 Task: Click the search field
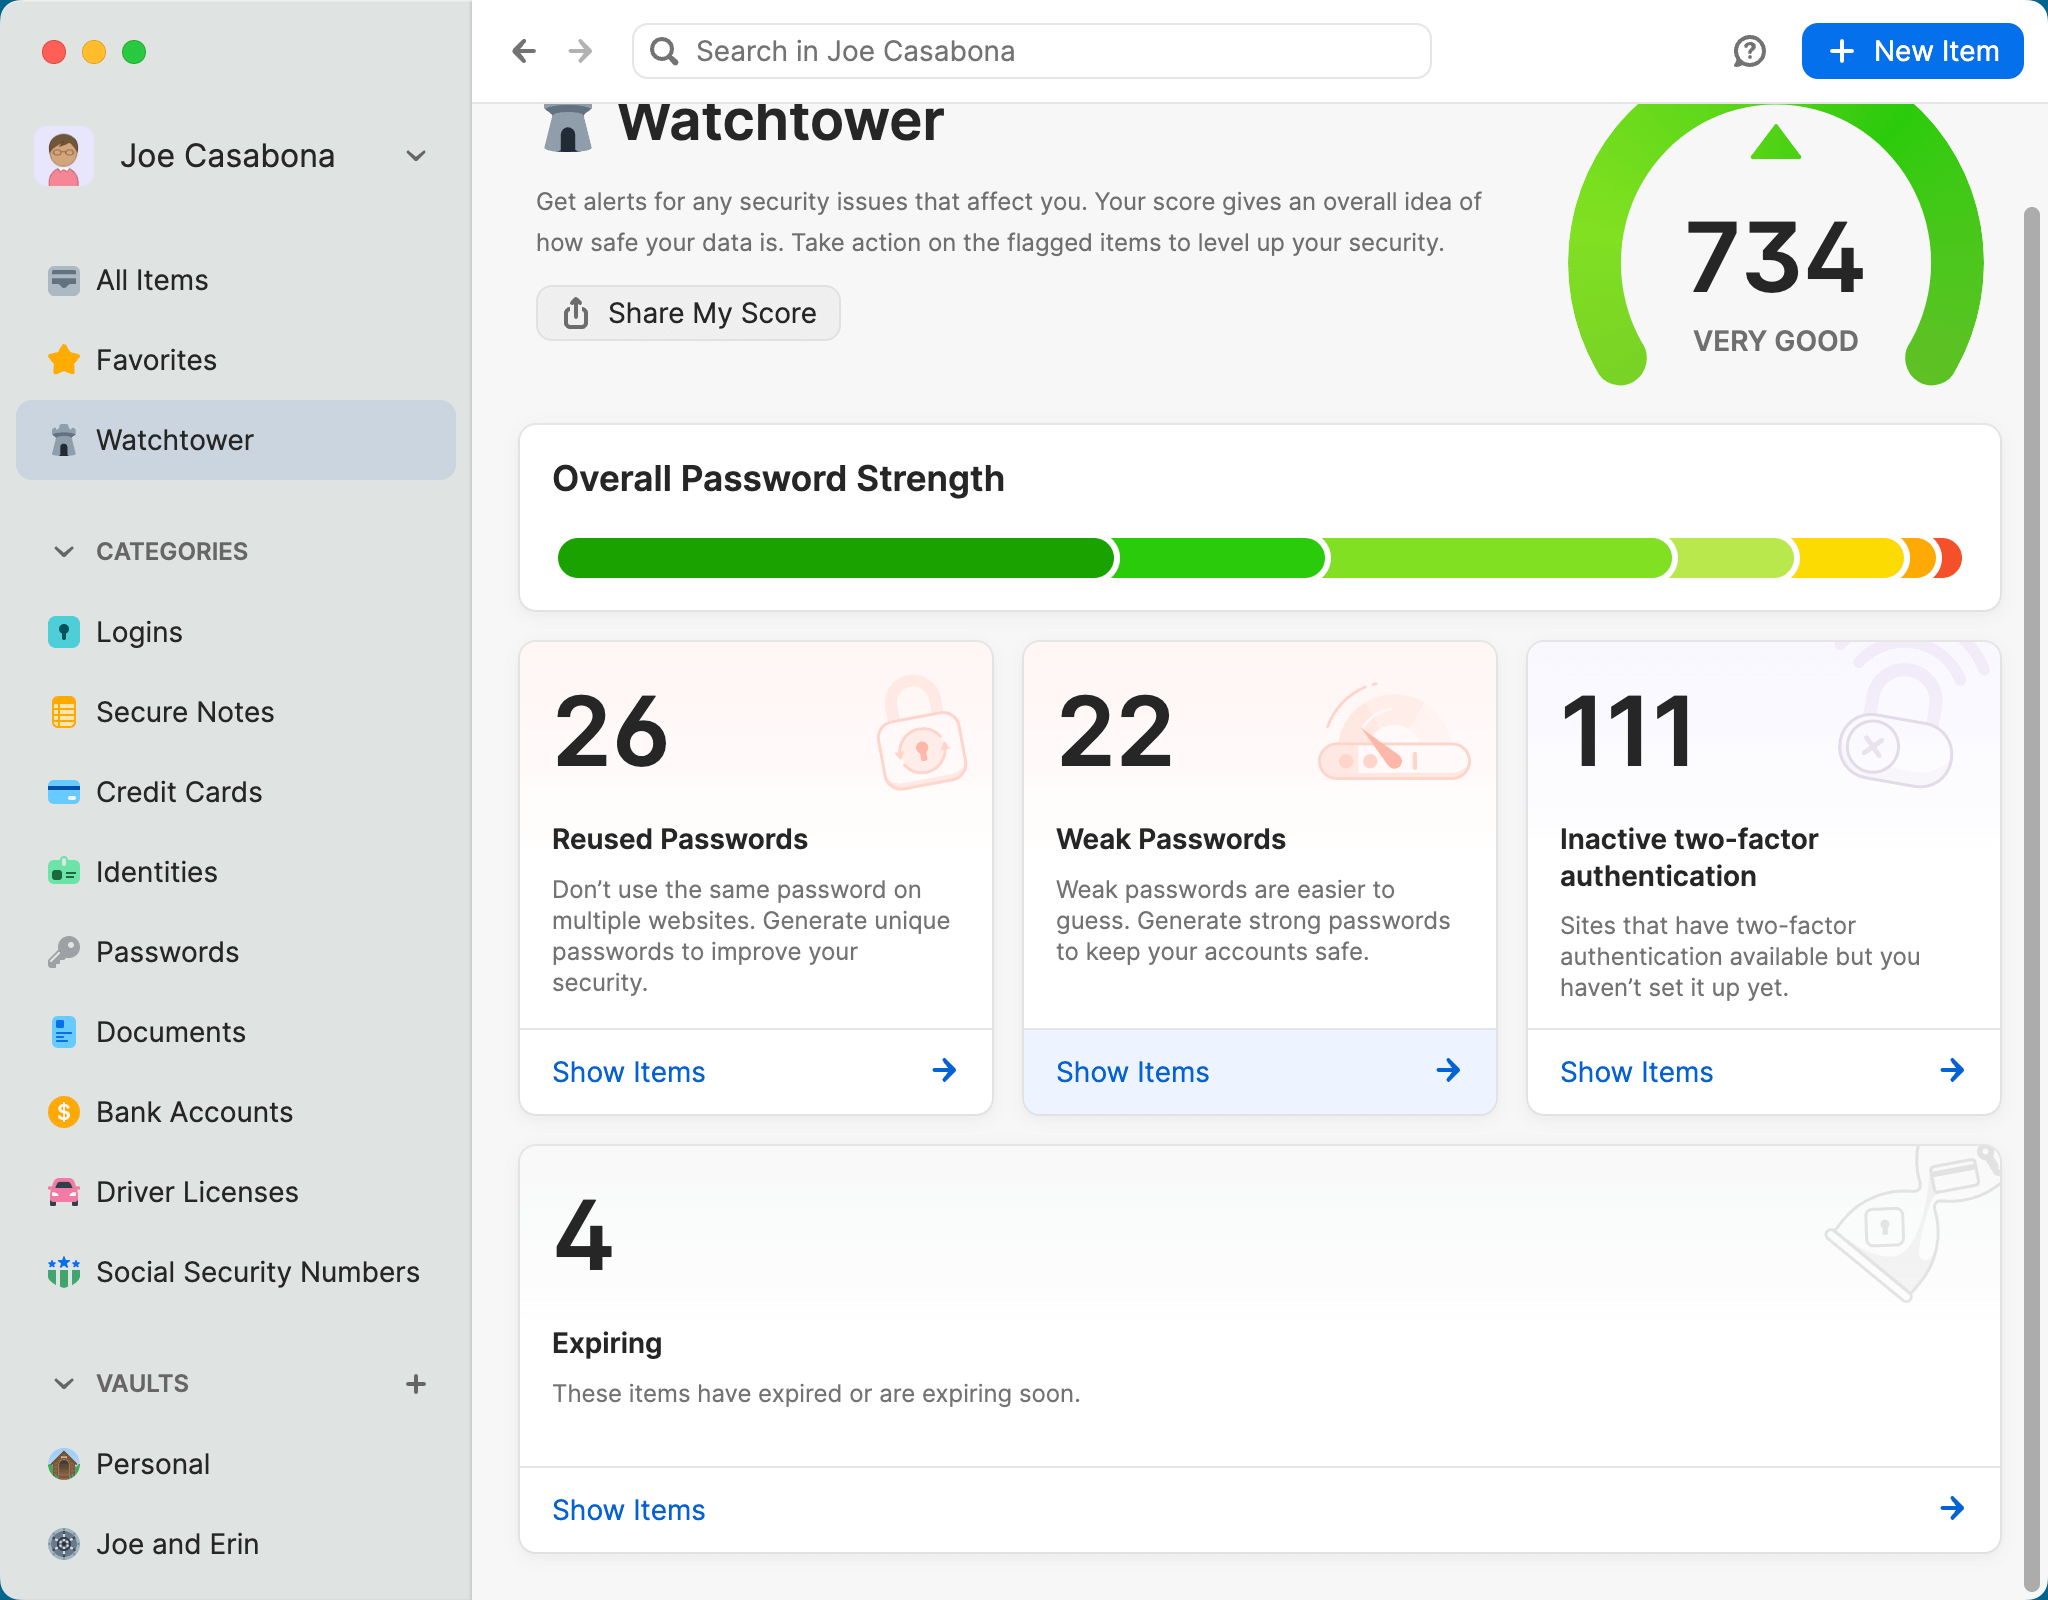click(x=1030, y=51)
